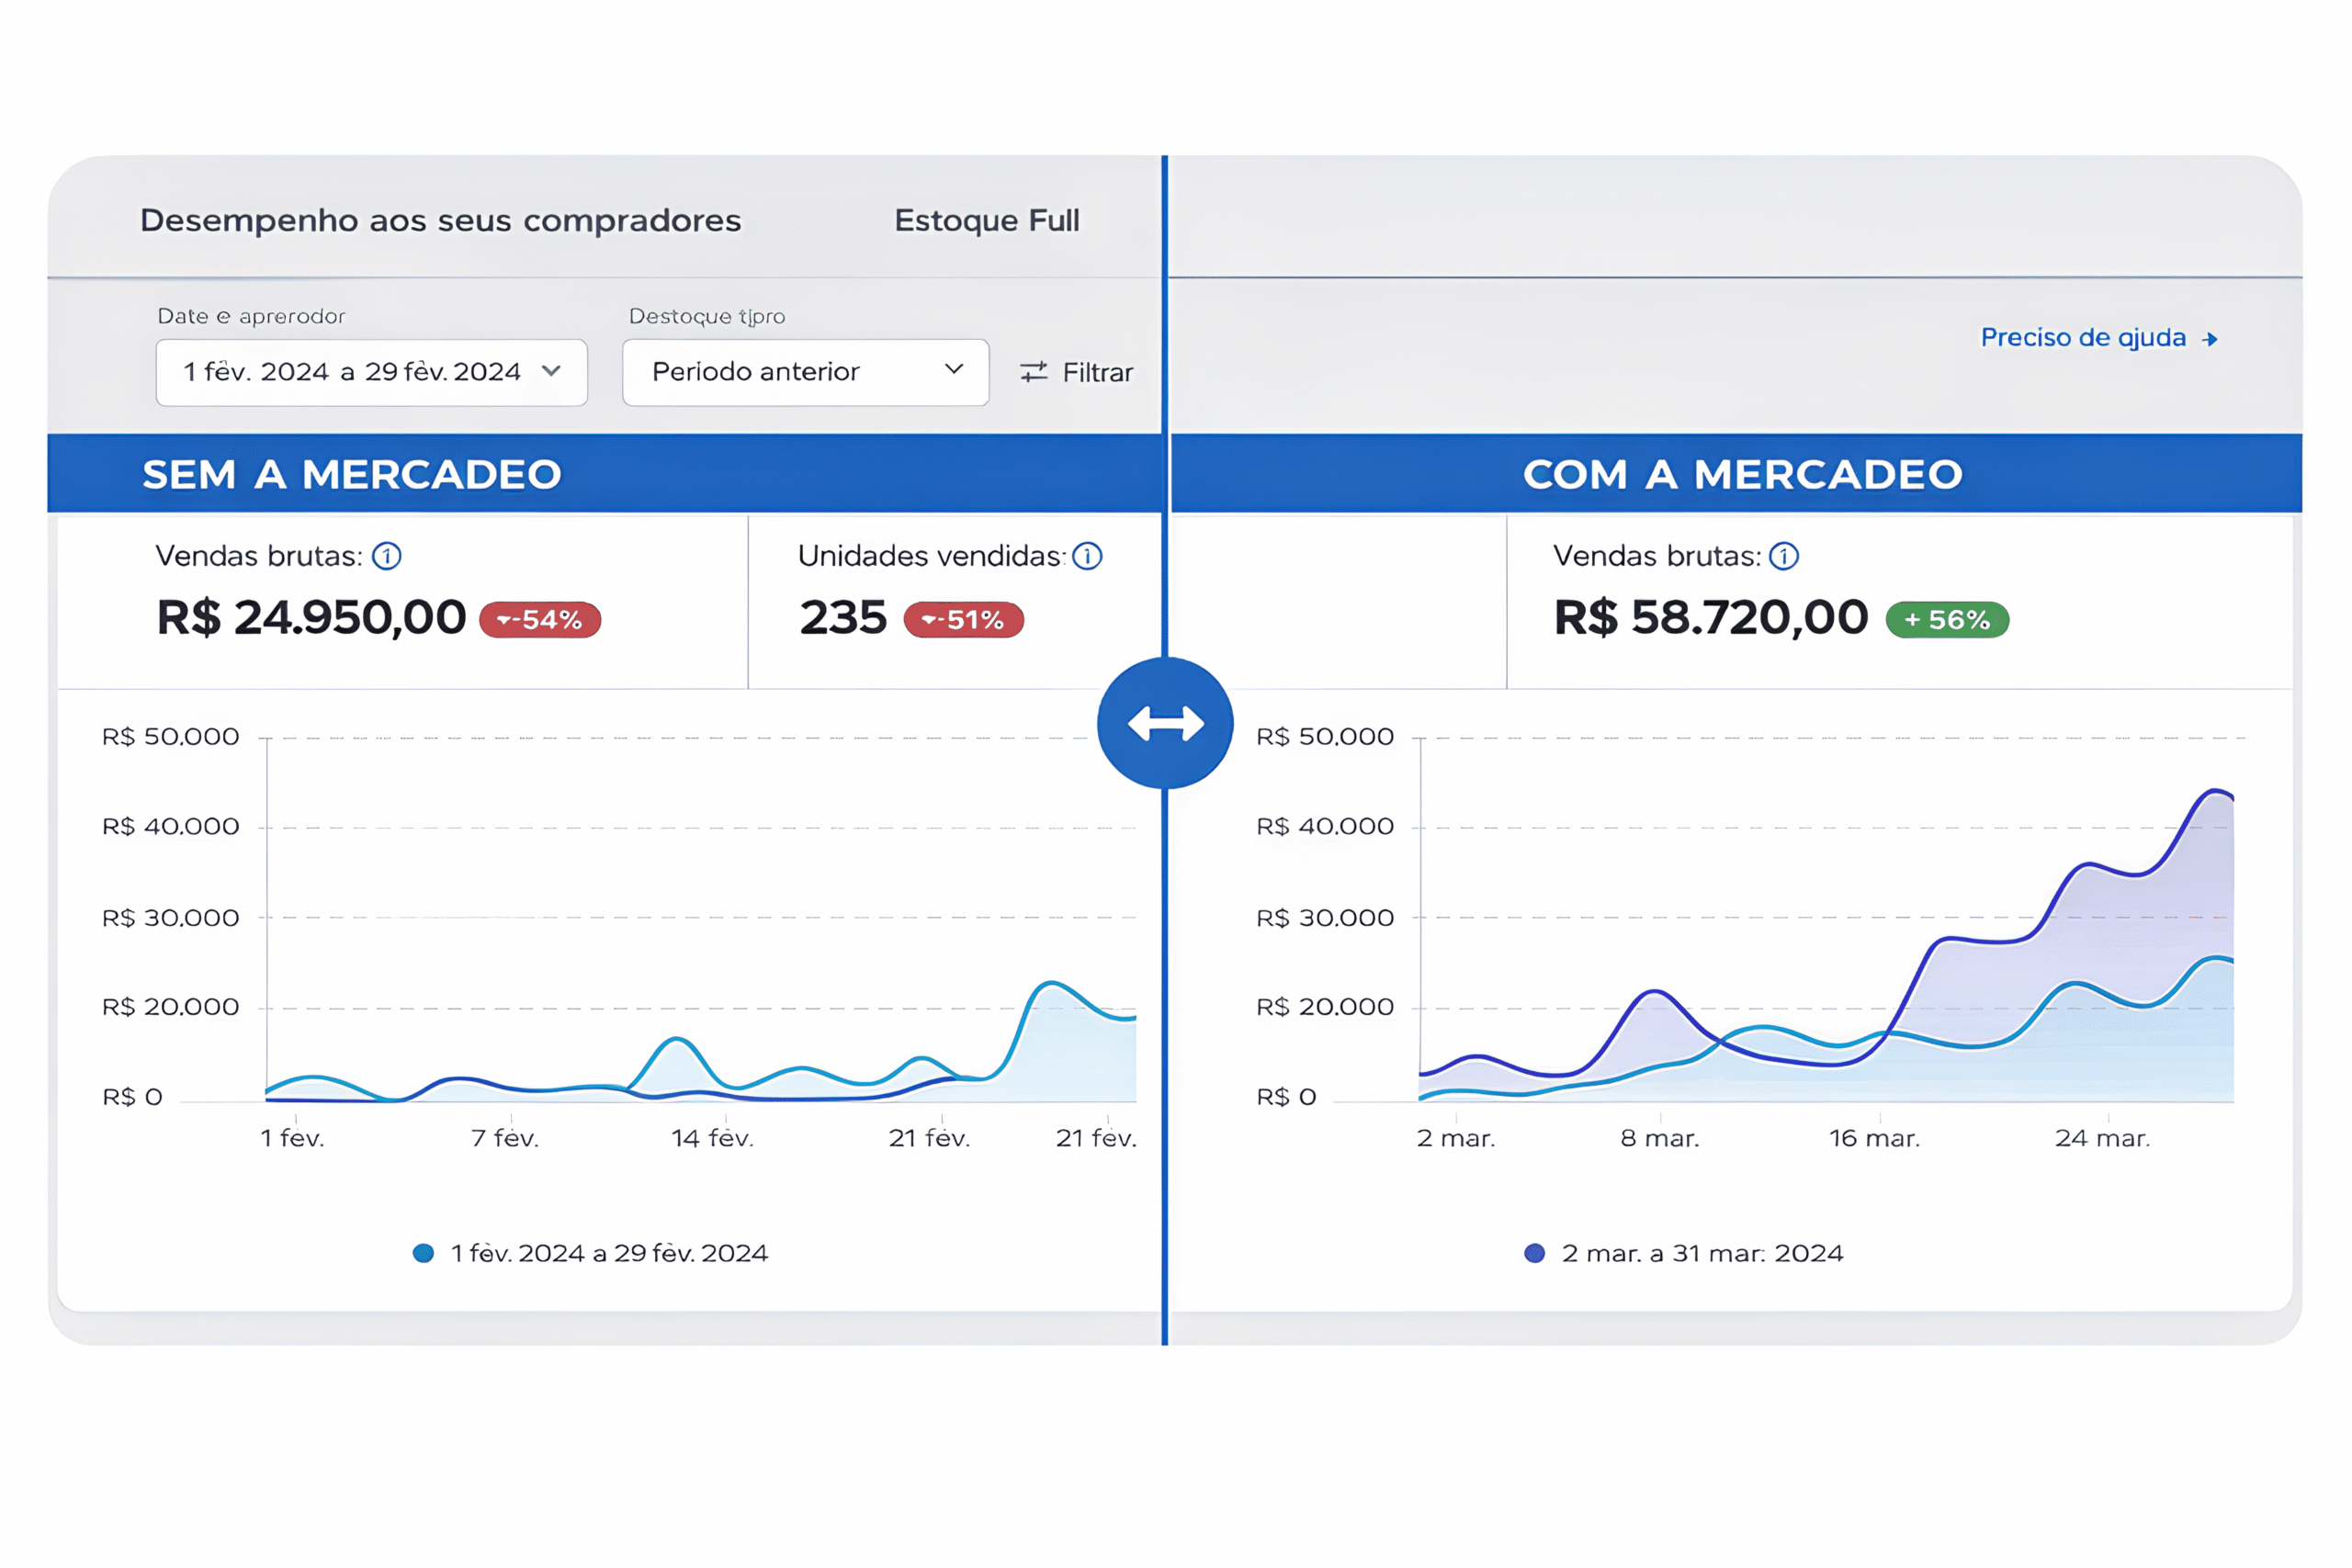2352x1568 pixels.
Task: Open the Preciso de ajuda link
Action: click(x=2082, y=338)
